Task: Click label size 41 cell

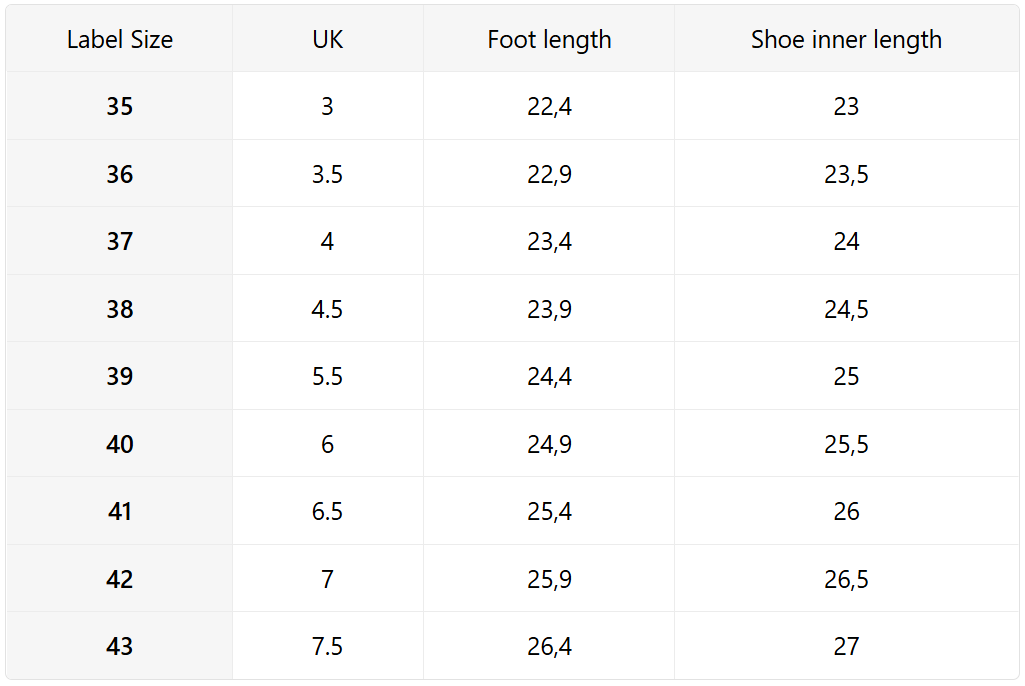Action: [120, 511]
